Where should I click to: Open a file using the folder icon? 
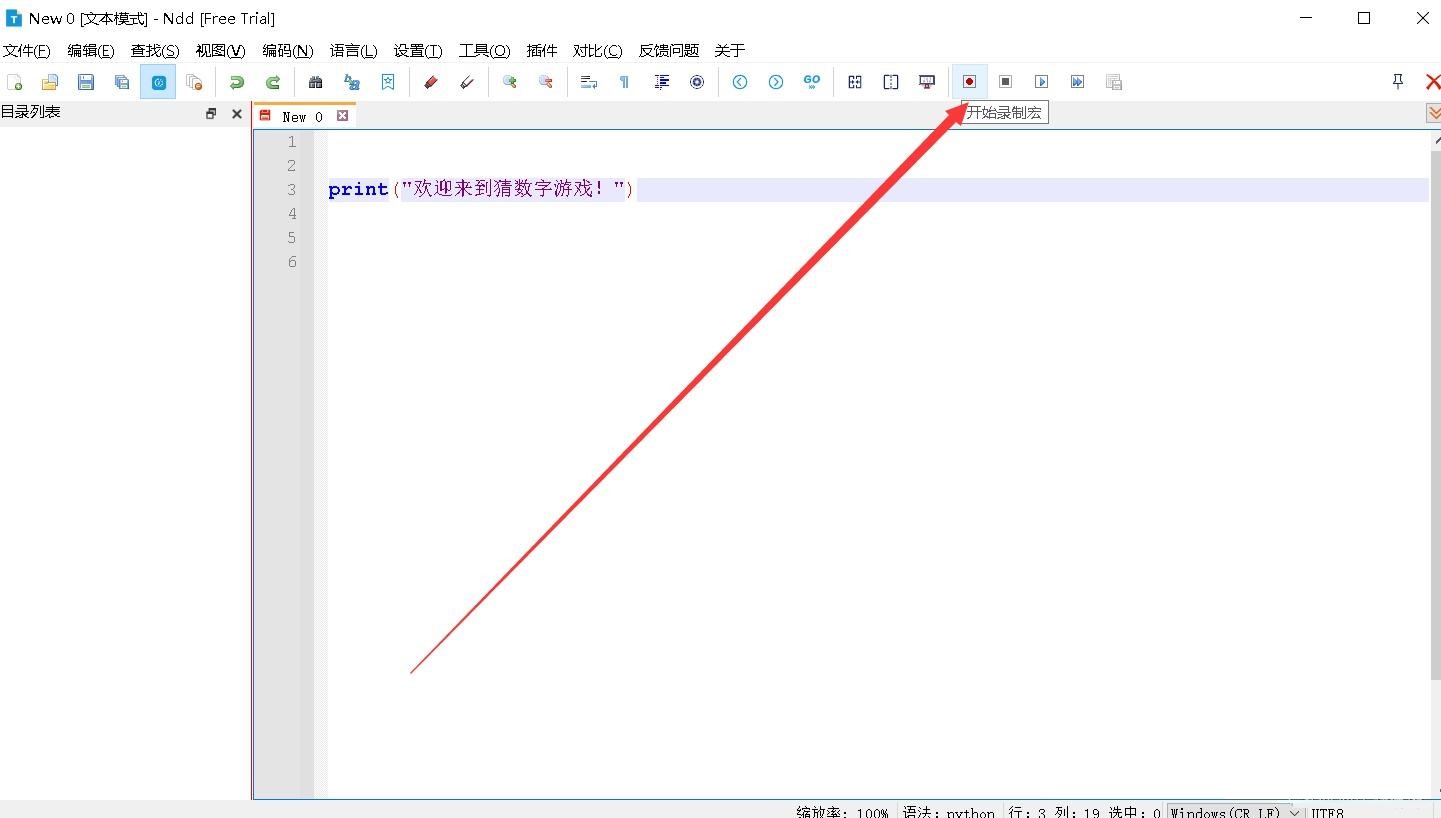coord(50,82)
